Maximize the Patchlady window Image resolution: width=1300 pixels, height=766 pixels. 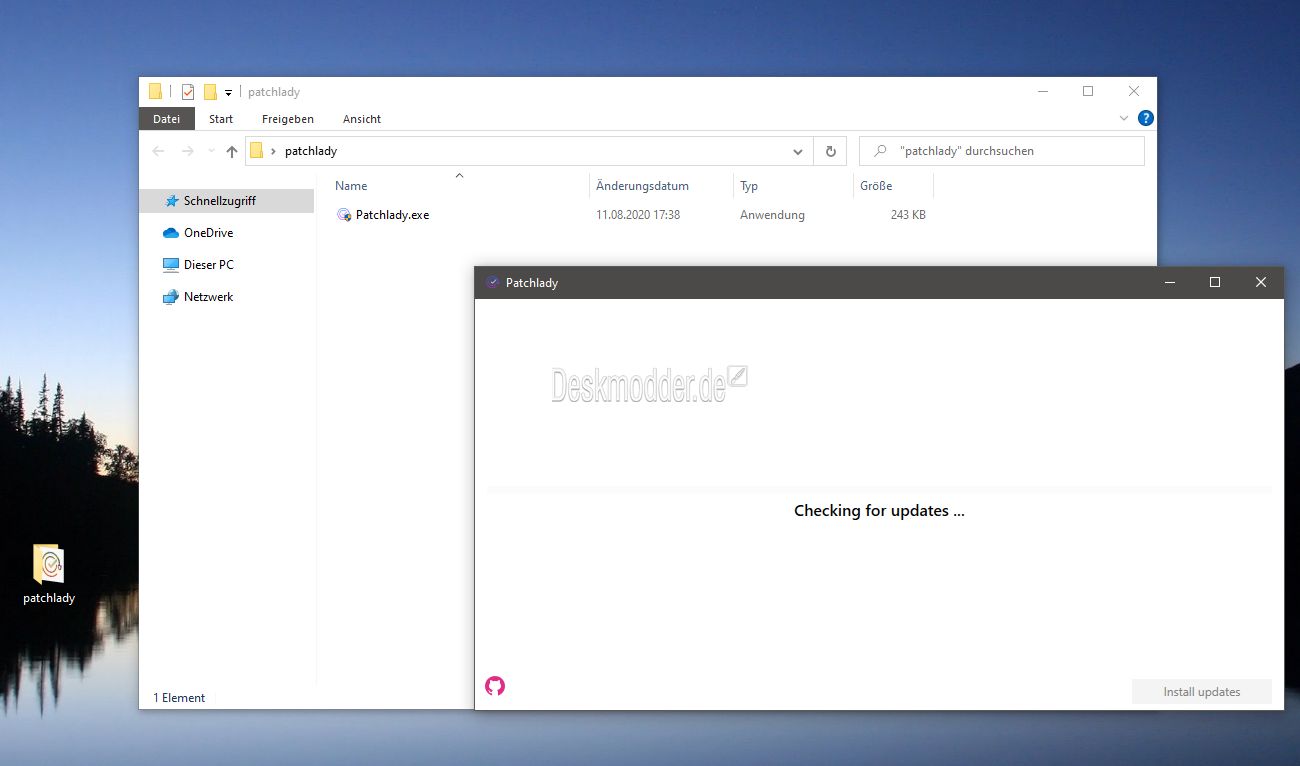point(1215,282)
